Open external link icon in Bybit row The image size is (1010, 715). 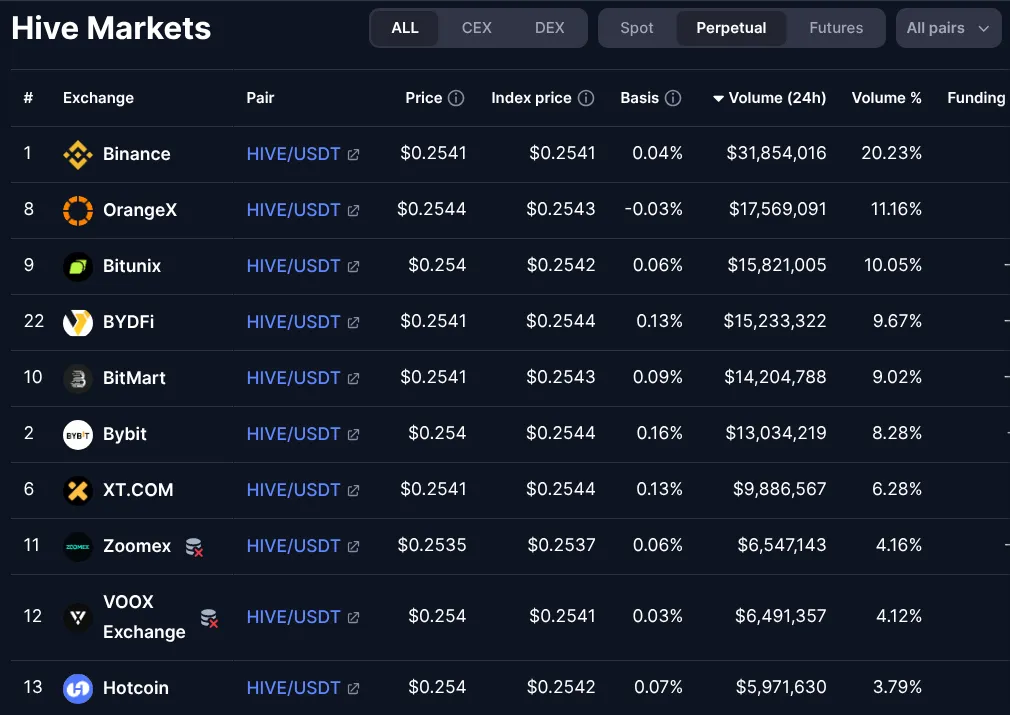[x=354, y=435]
